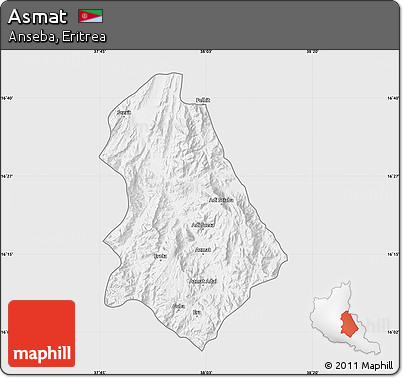Select the "Asmat" map title

pos(37,16)
